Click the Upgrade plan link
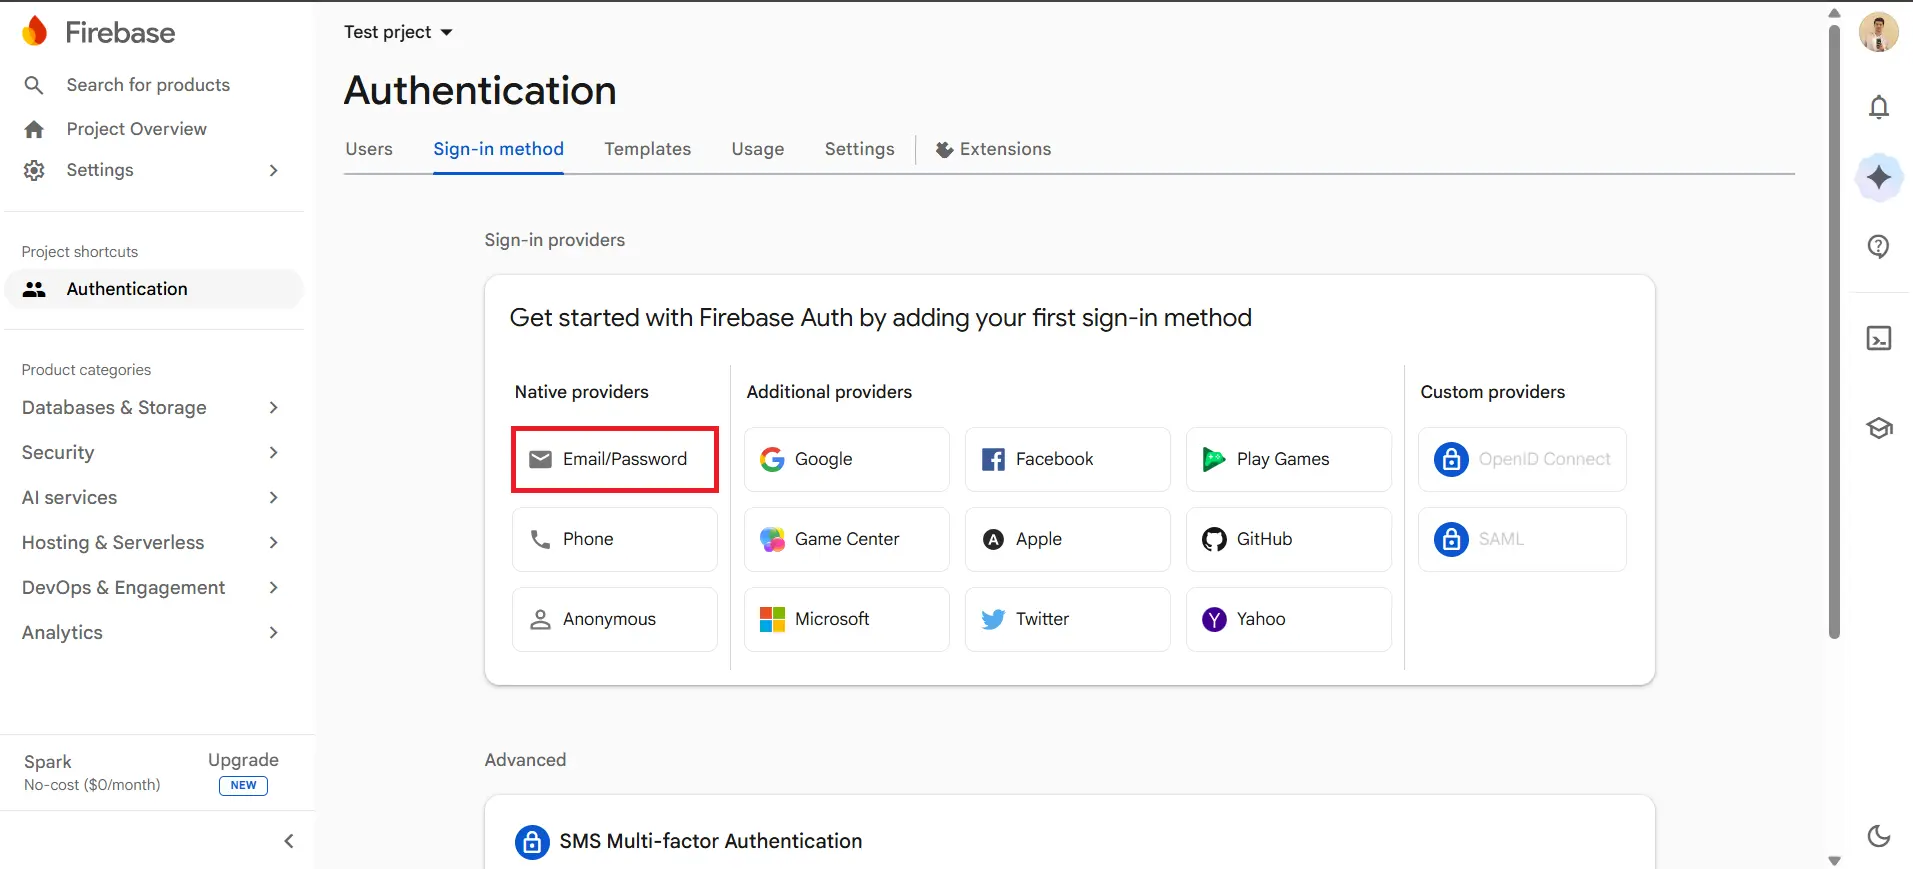This screenshot has width=1913, height=869. coord(243,760)
